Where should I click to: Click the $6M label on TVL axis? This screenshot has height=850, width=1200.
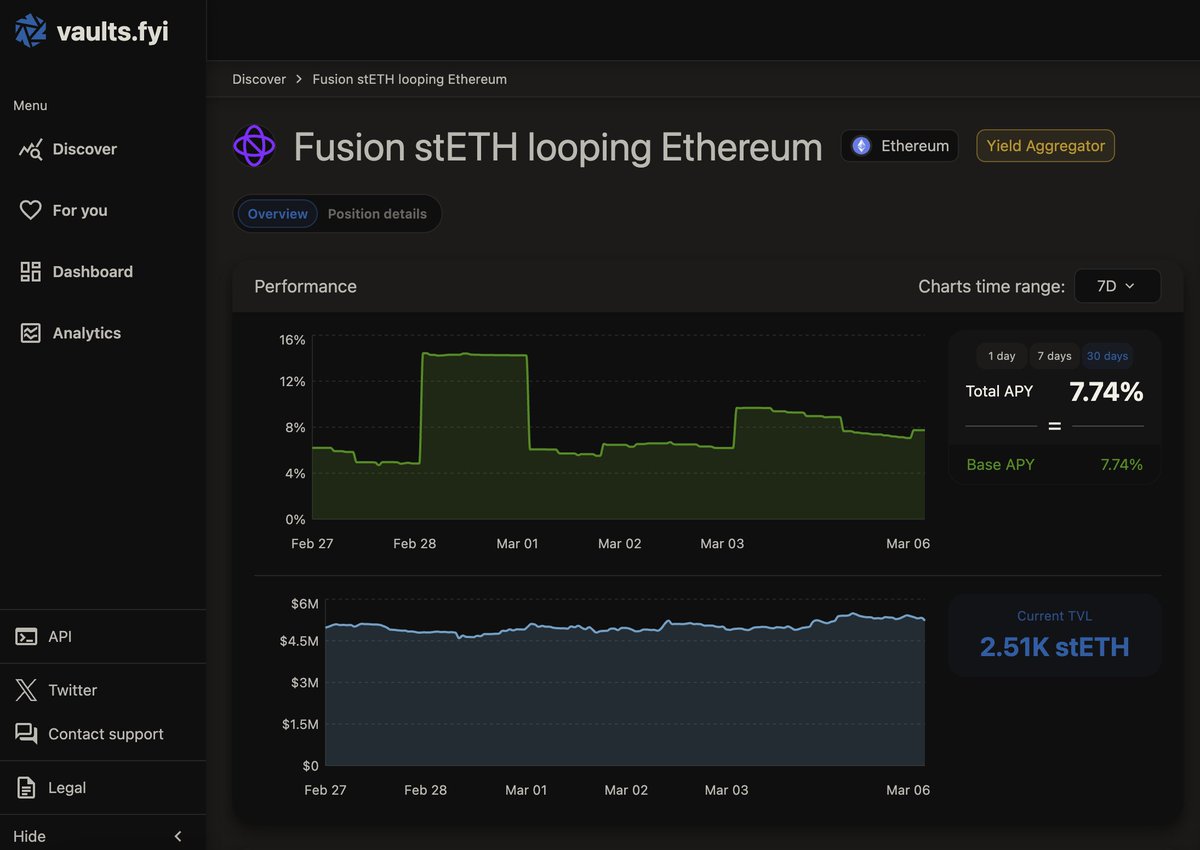click(x=305, y=604)
